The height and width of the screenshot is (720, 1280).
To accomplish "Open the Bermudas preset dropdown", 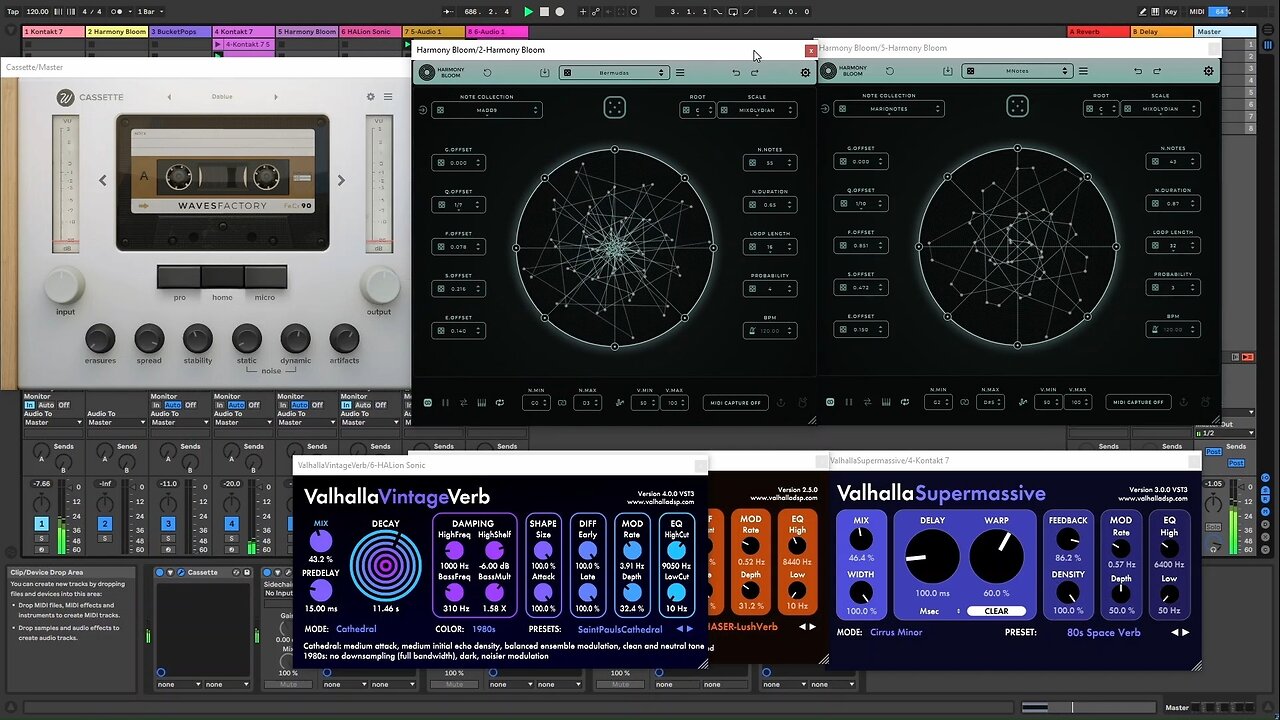I will tap(613, 72).
